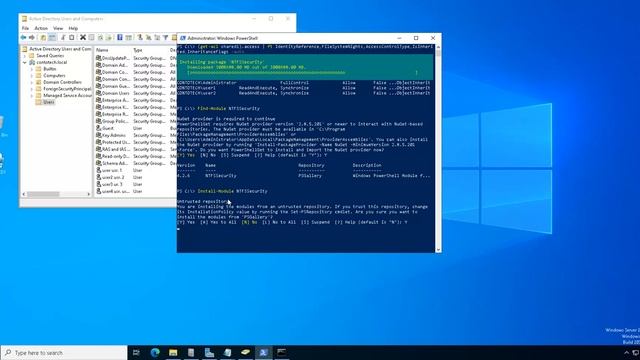Click the taskbar search box
640x360 pixels.
point(64,353)
